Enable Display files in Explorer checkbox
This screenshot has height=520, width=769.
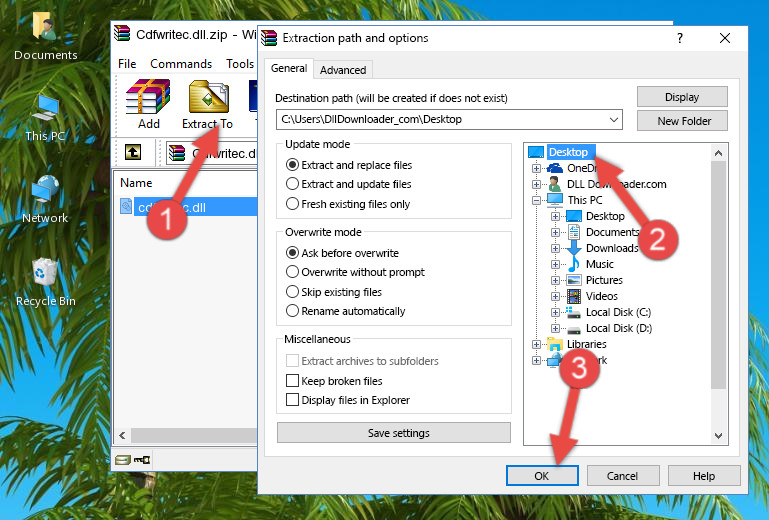292,400
